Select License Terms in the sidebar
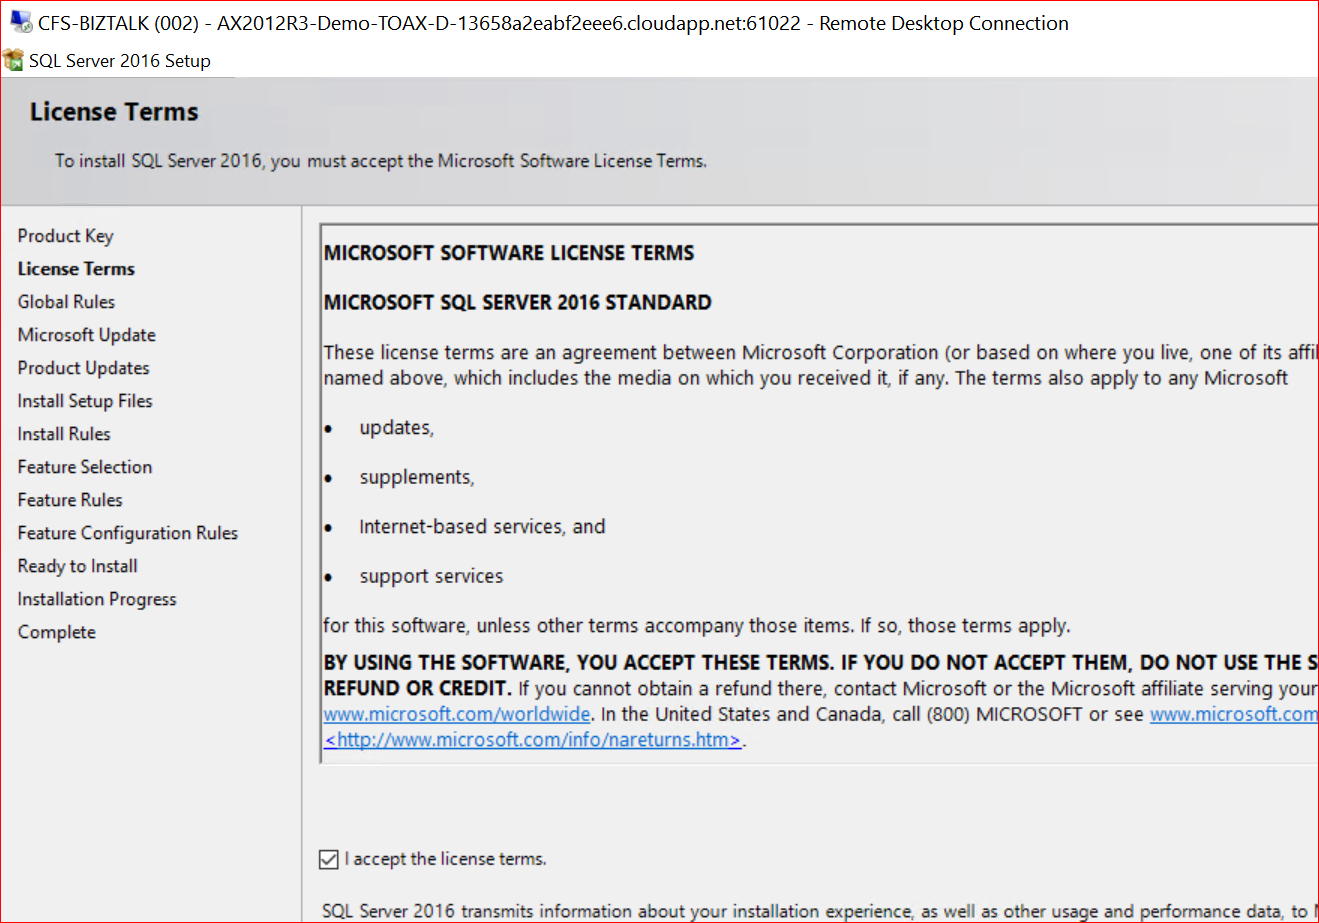 (76, 269)
